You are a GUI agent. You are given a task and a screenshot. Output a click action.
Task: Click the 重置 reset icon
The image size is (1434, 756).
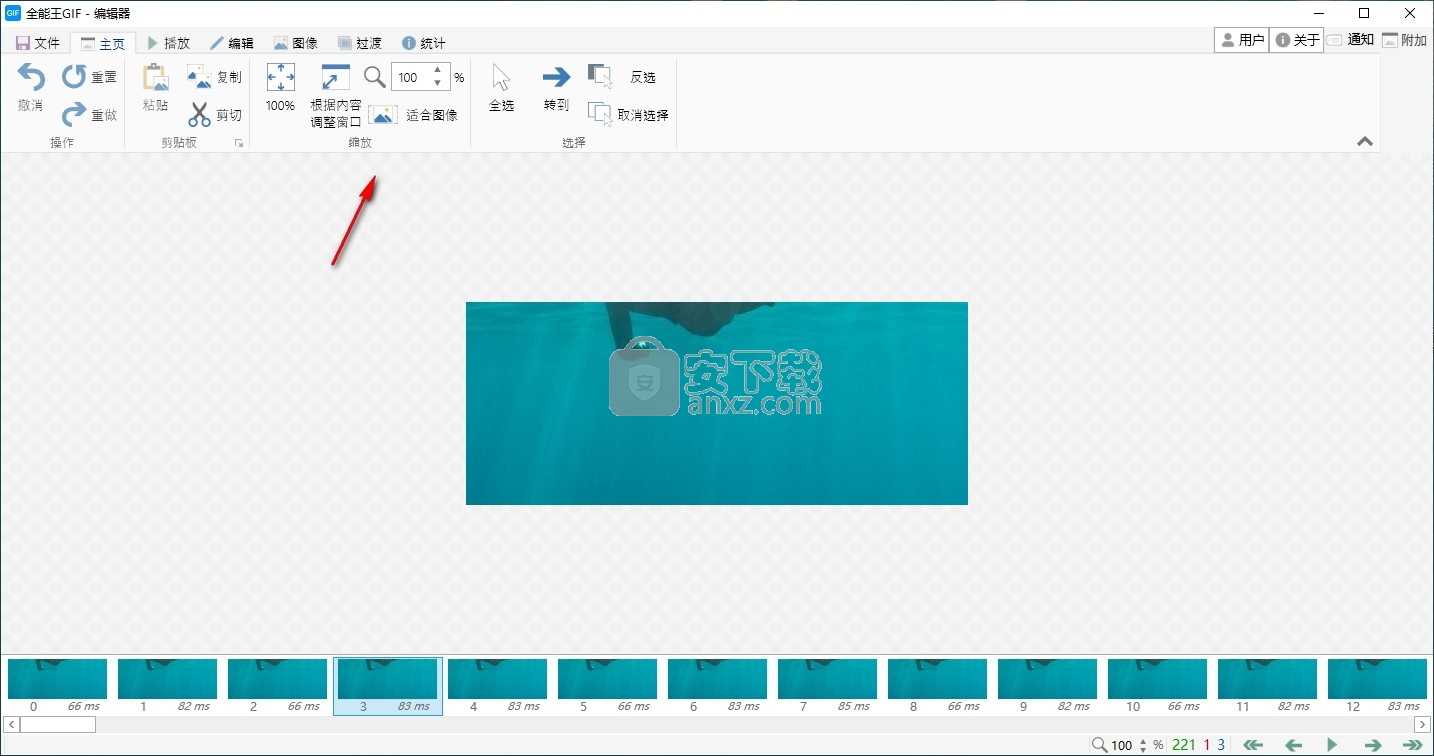(x=74, y=77)
